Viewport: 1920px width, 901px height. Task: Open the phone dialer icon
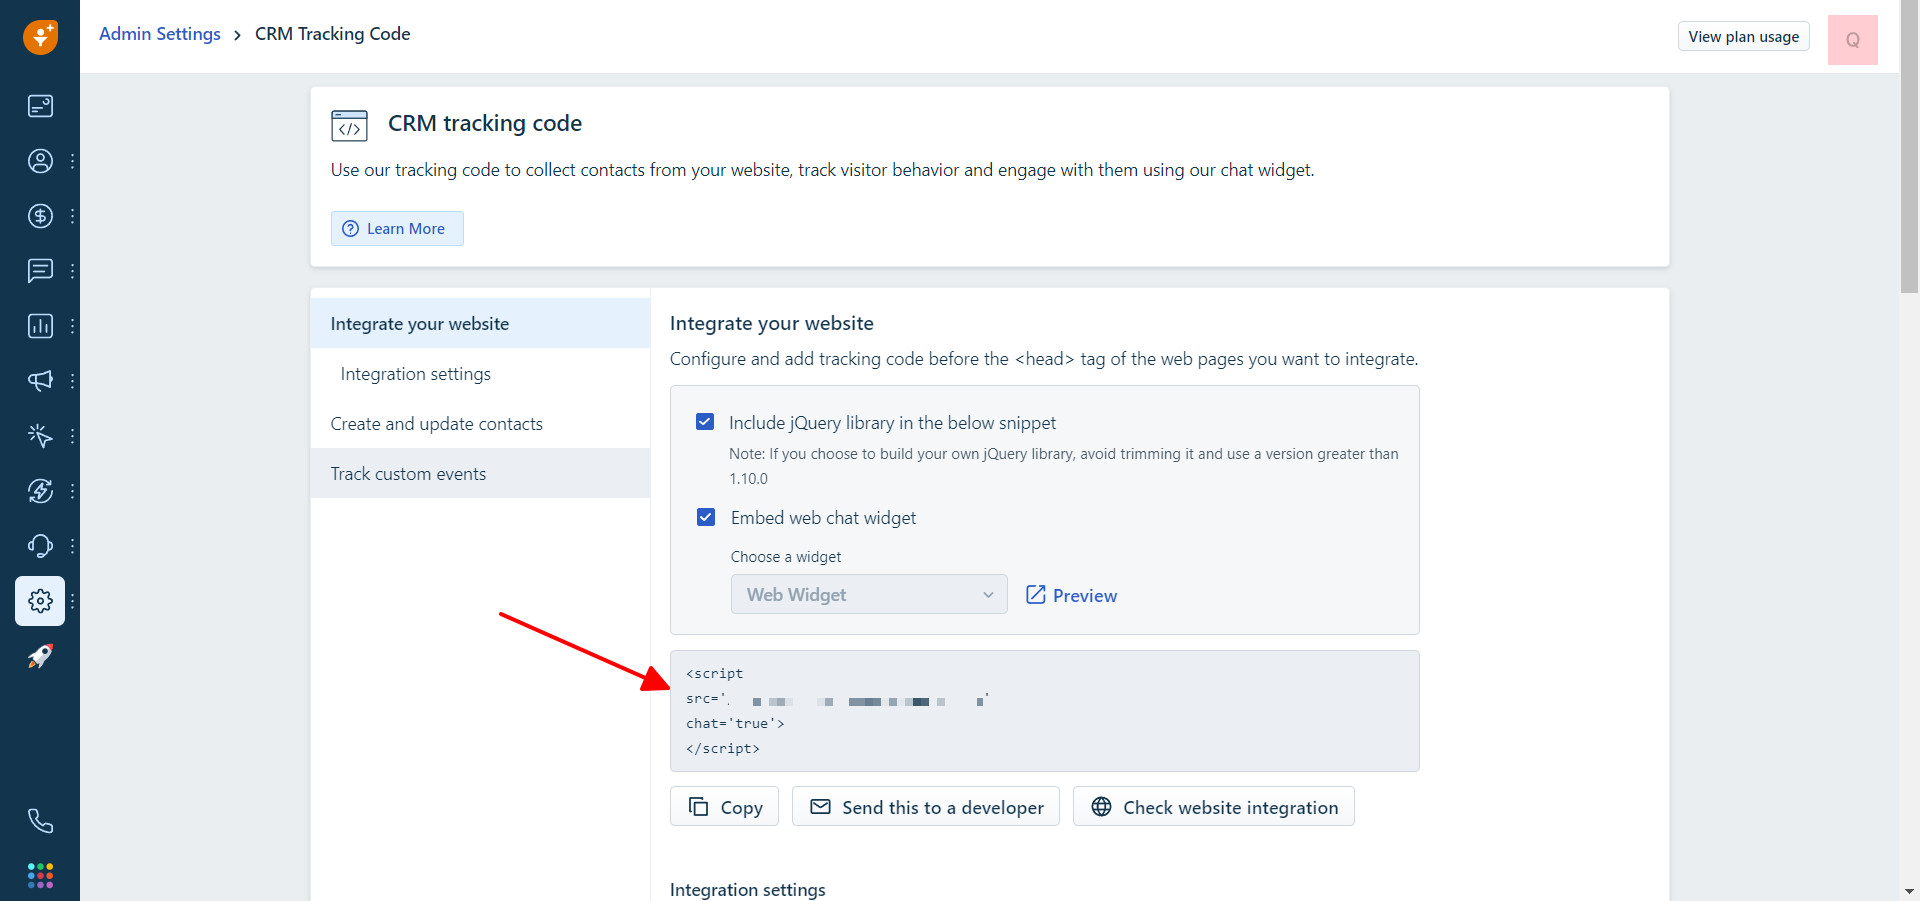pos(40,821)
